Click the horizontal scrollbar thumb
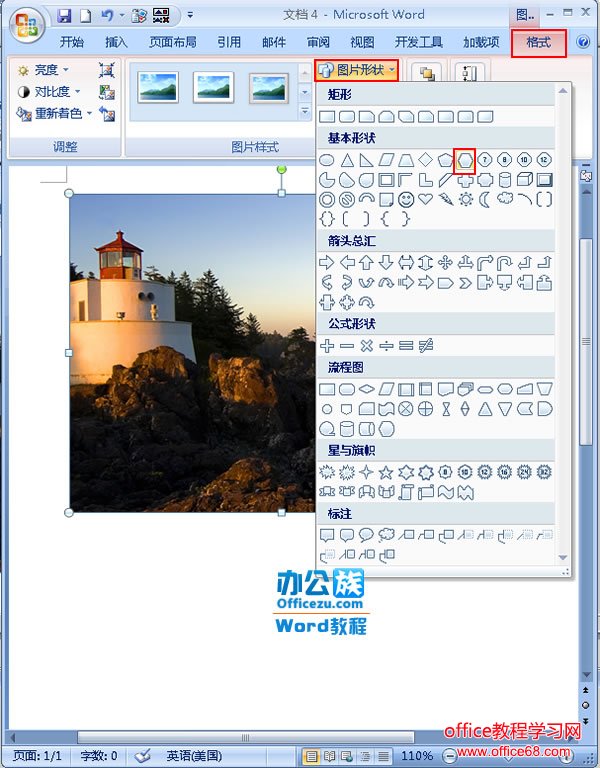600x768 pixels. (246, 737)
